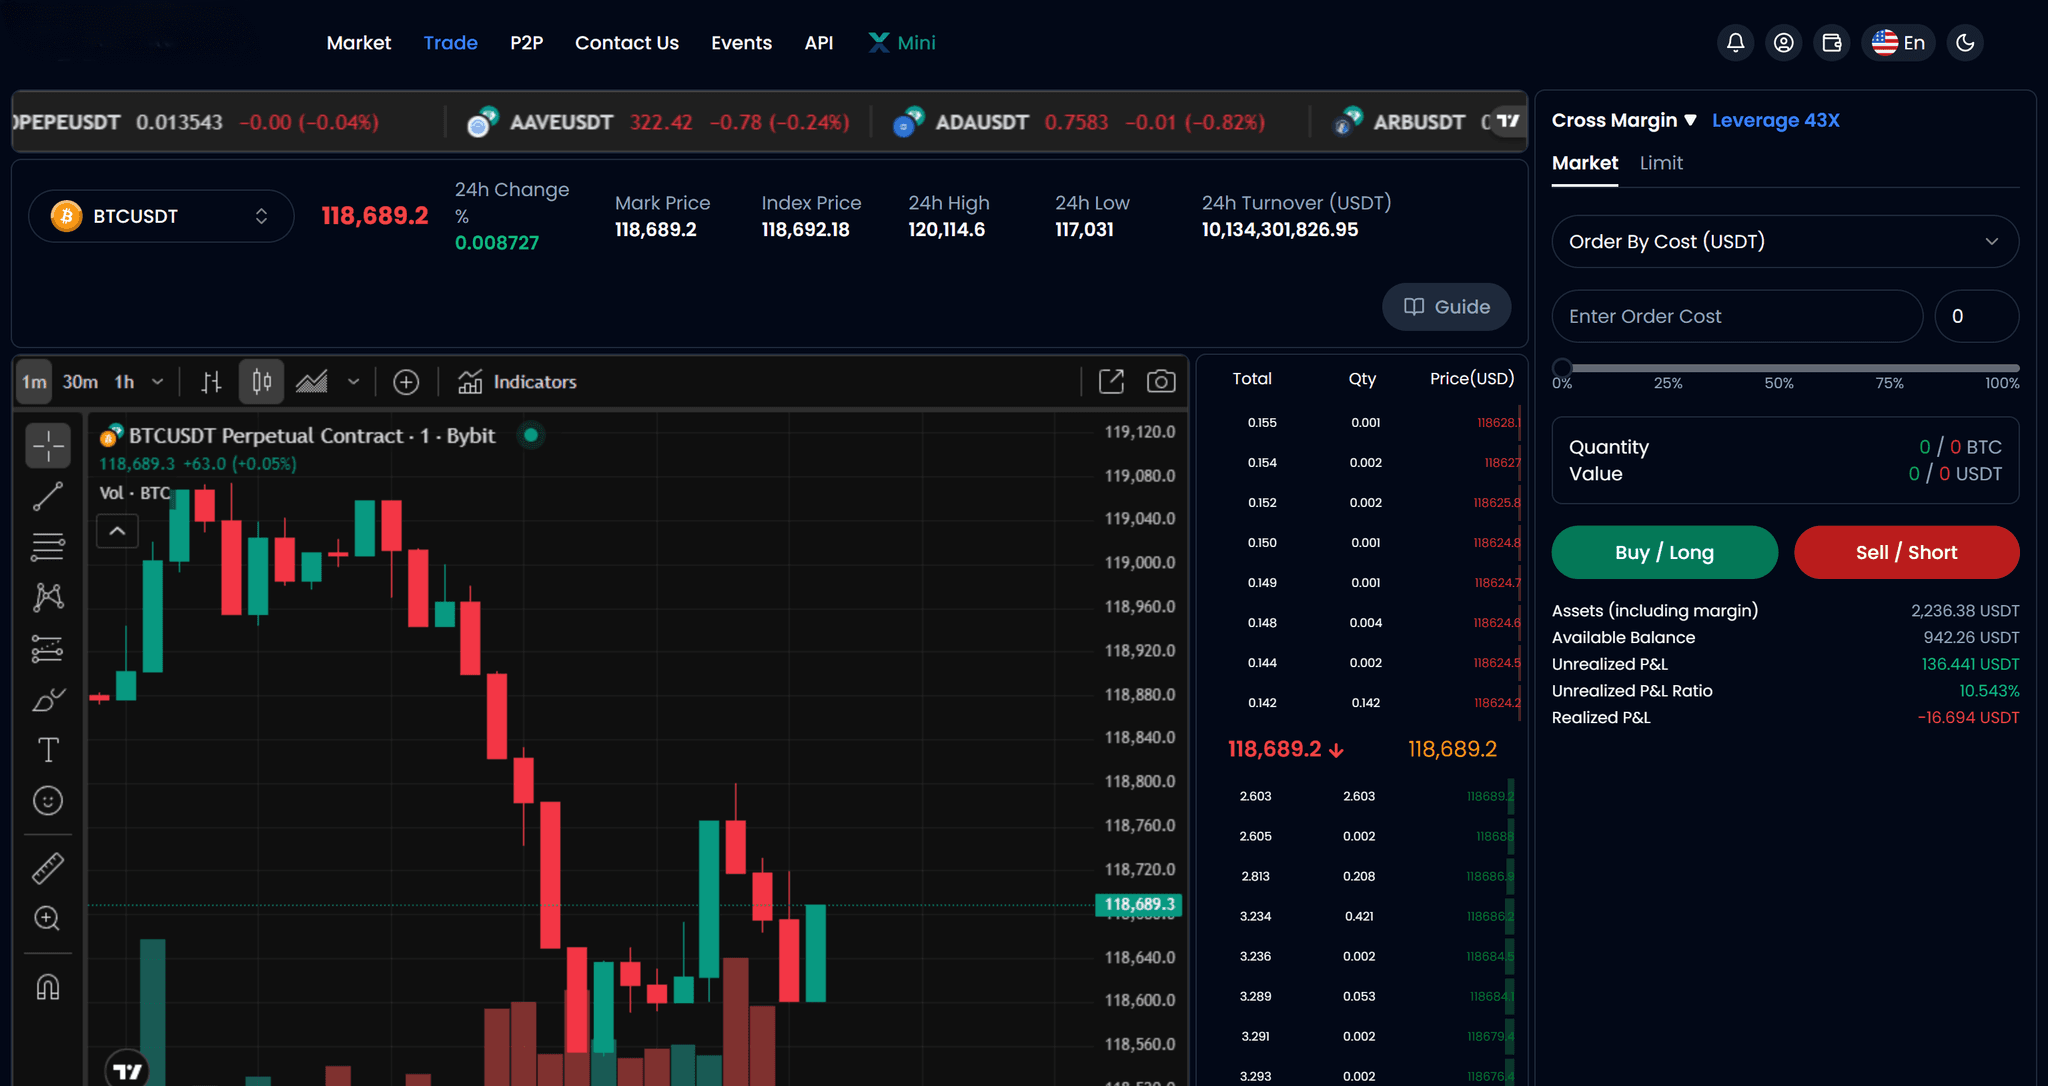
Task: Expand the chart style dropdown arrow
Action: (x=353, y=382)
